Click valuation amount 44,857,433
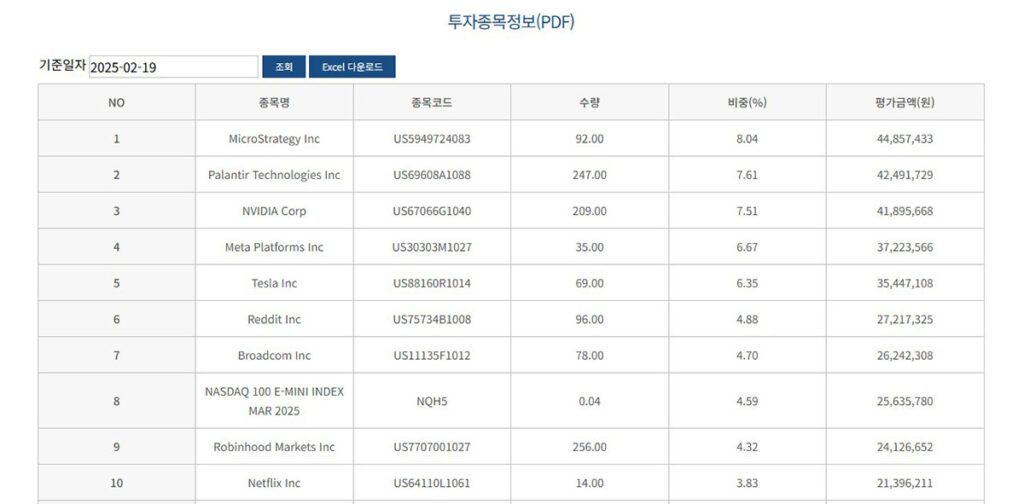The width and height of the screenshot is (1024, 504). pyautogui.click(x=905, y=139)
